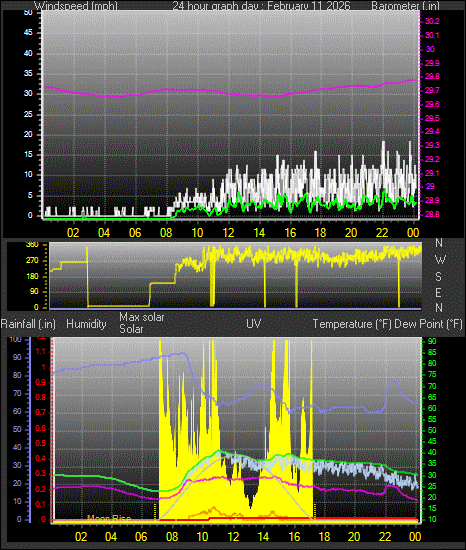The image size is (466, 550).
Task: Select the red 0.4 rainfall axis value
Action: pos(41,458)
